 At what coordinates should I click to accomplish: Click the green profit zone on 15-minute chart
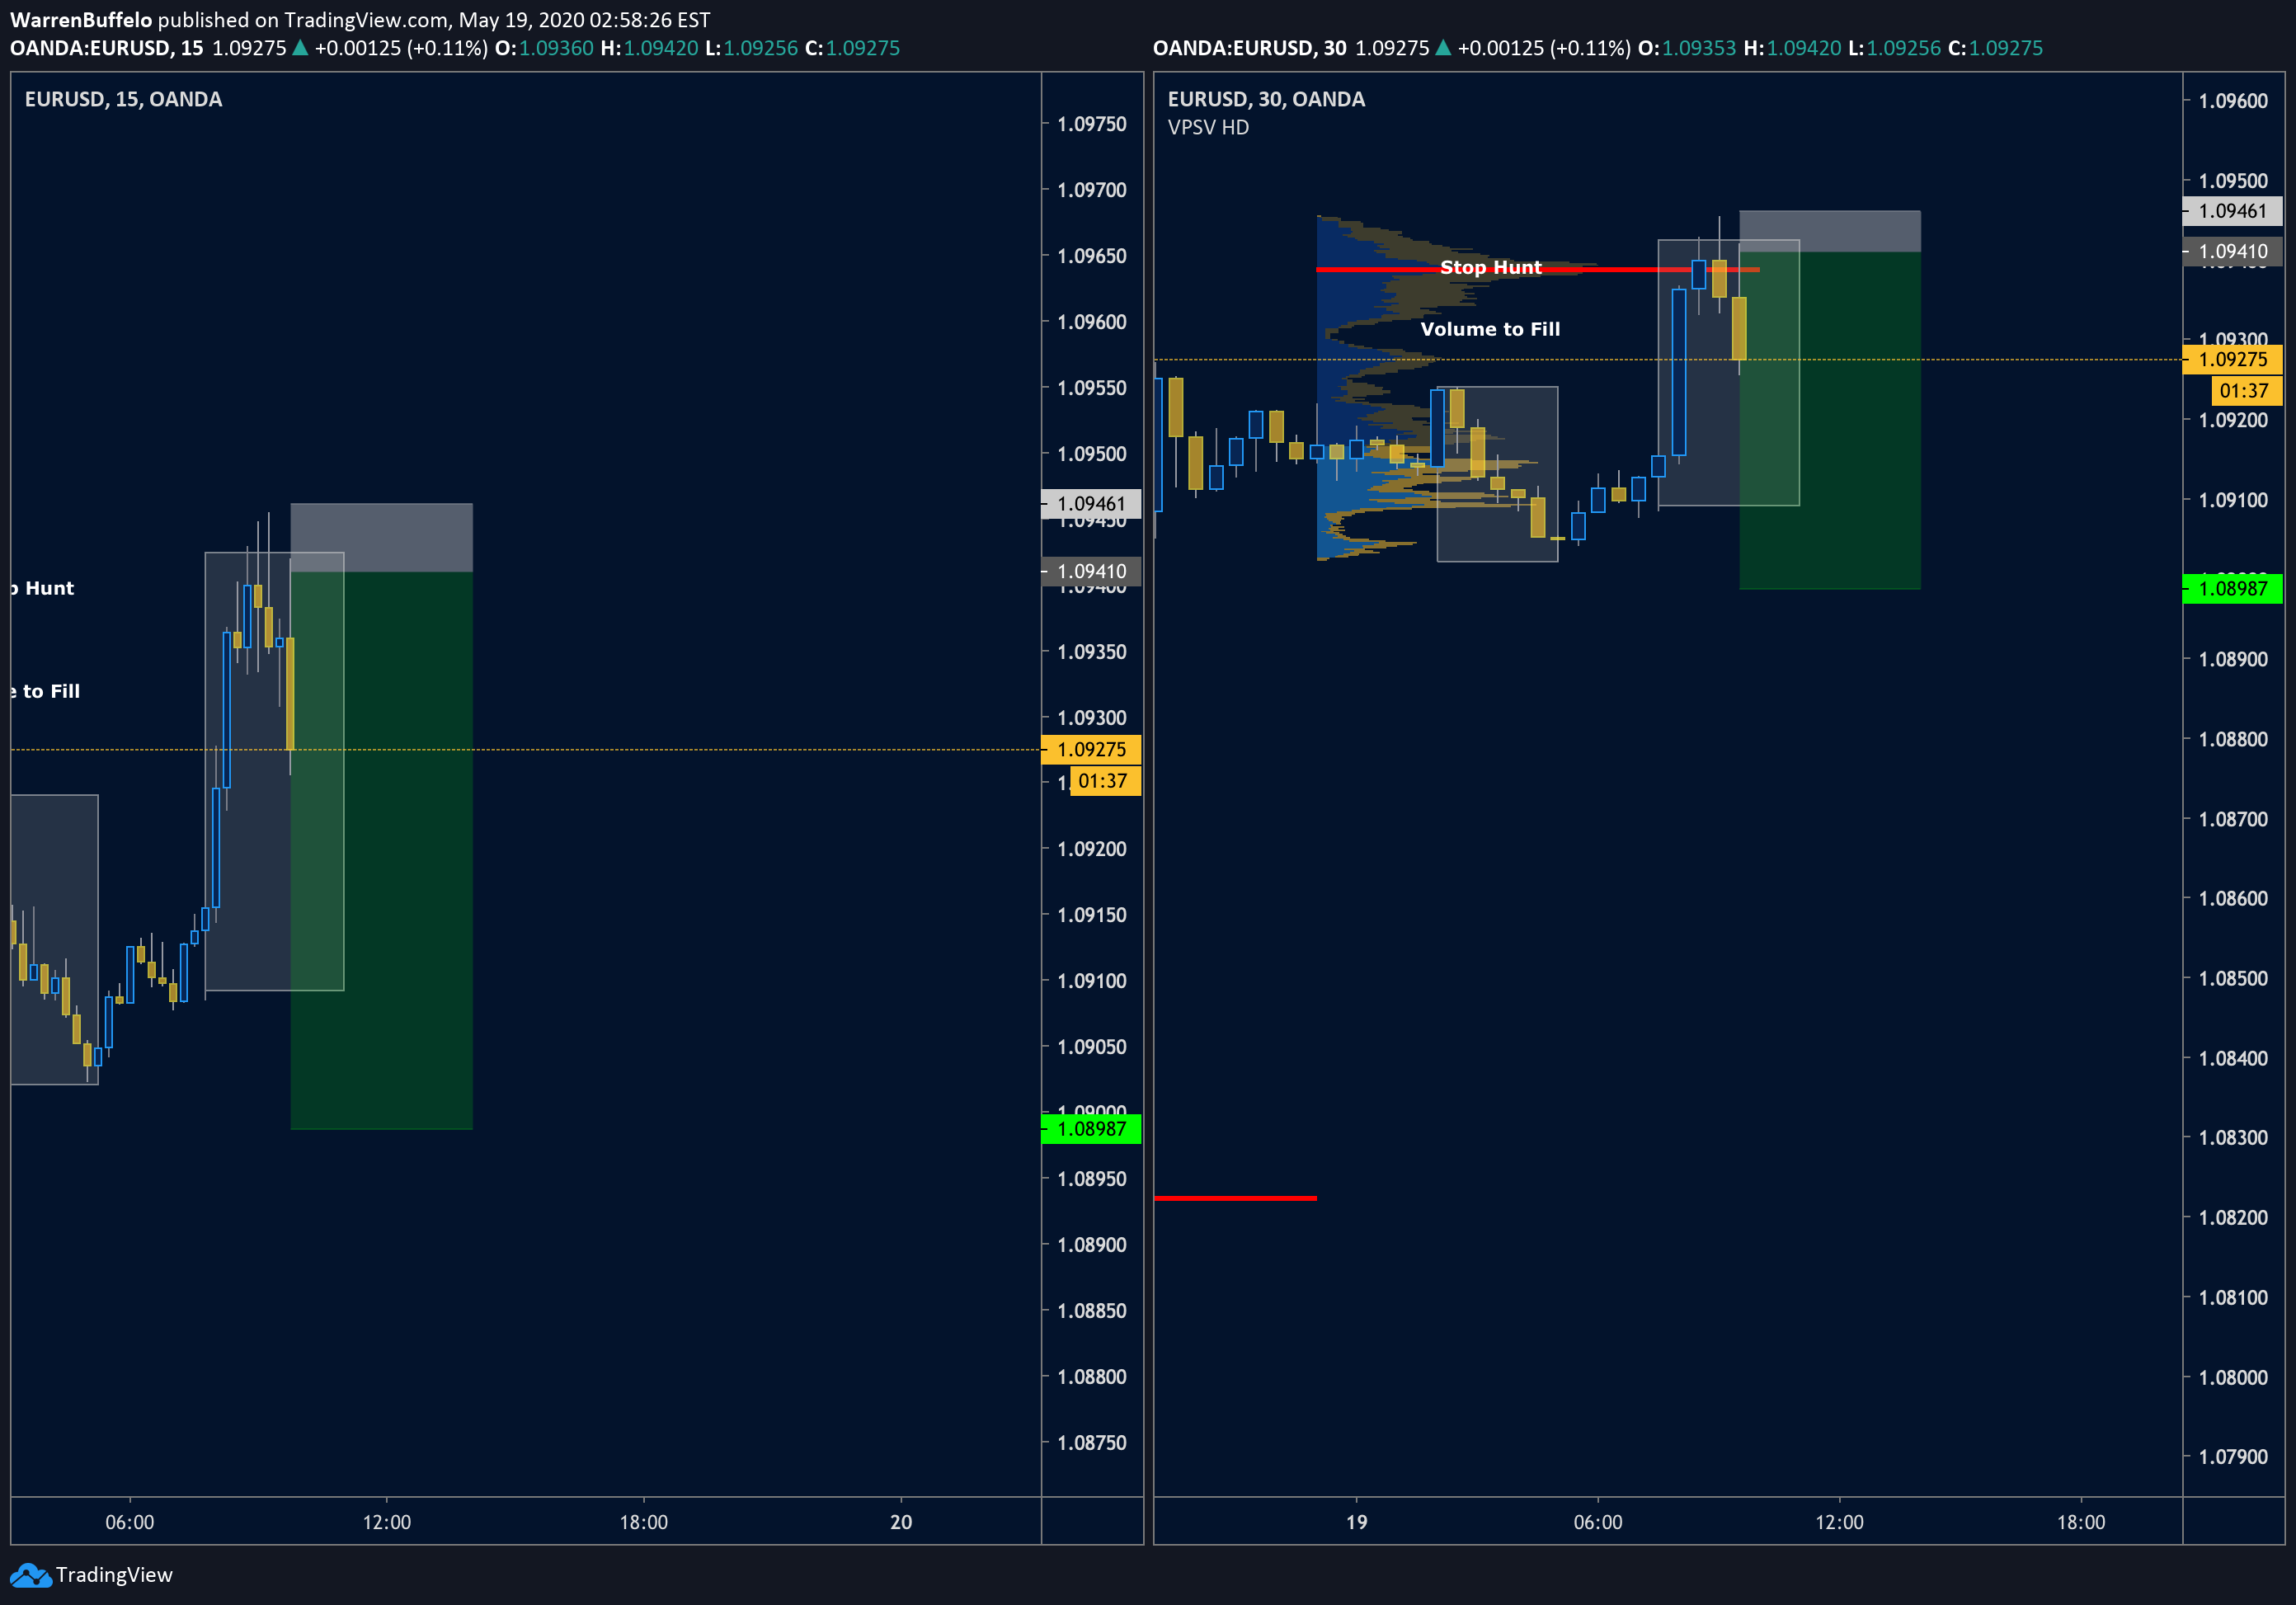(x=410, y=900)
